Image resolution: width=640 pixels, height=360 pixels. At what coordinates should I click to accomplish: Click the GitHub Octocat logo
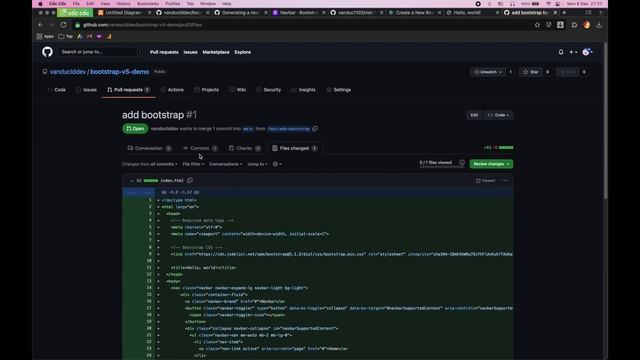point(47,52)
